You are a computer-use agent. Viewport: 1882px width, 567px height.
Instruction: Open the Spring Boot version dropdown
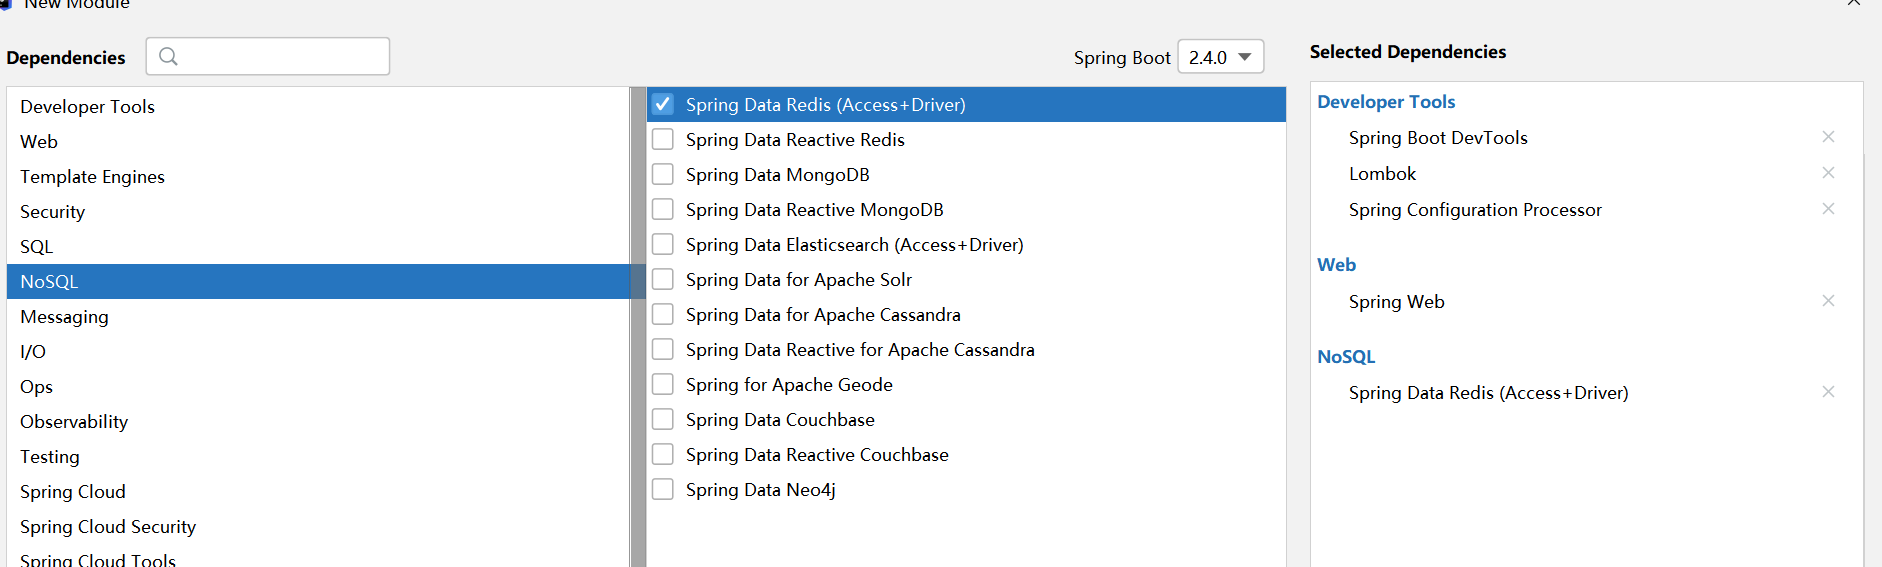click(x=1221, y=57)
